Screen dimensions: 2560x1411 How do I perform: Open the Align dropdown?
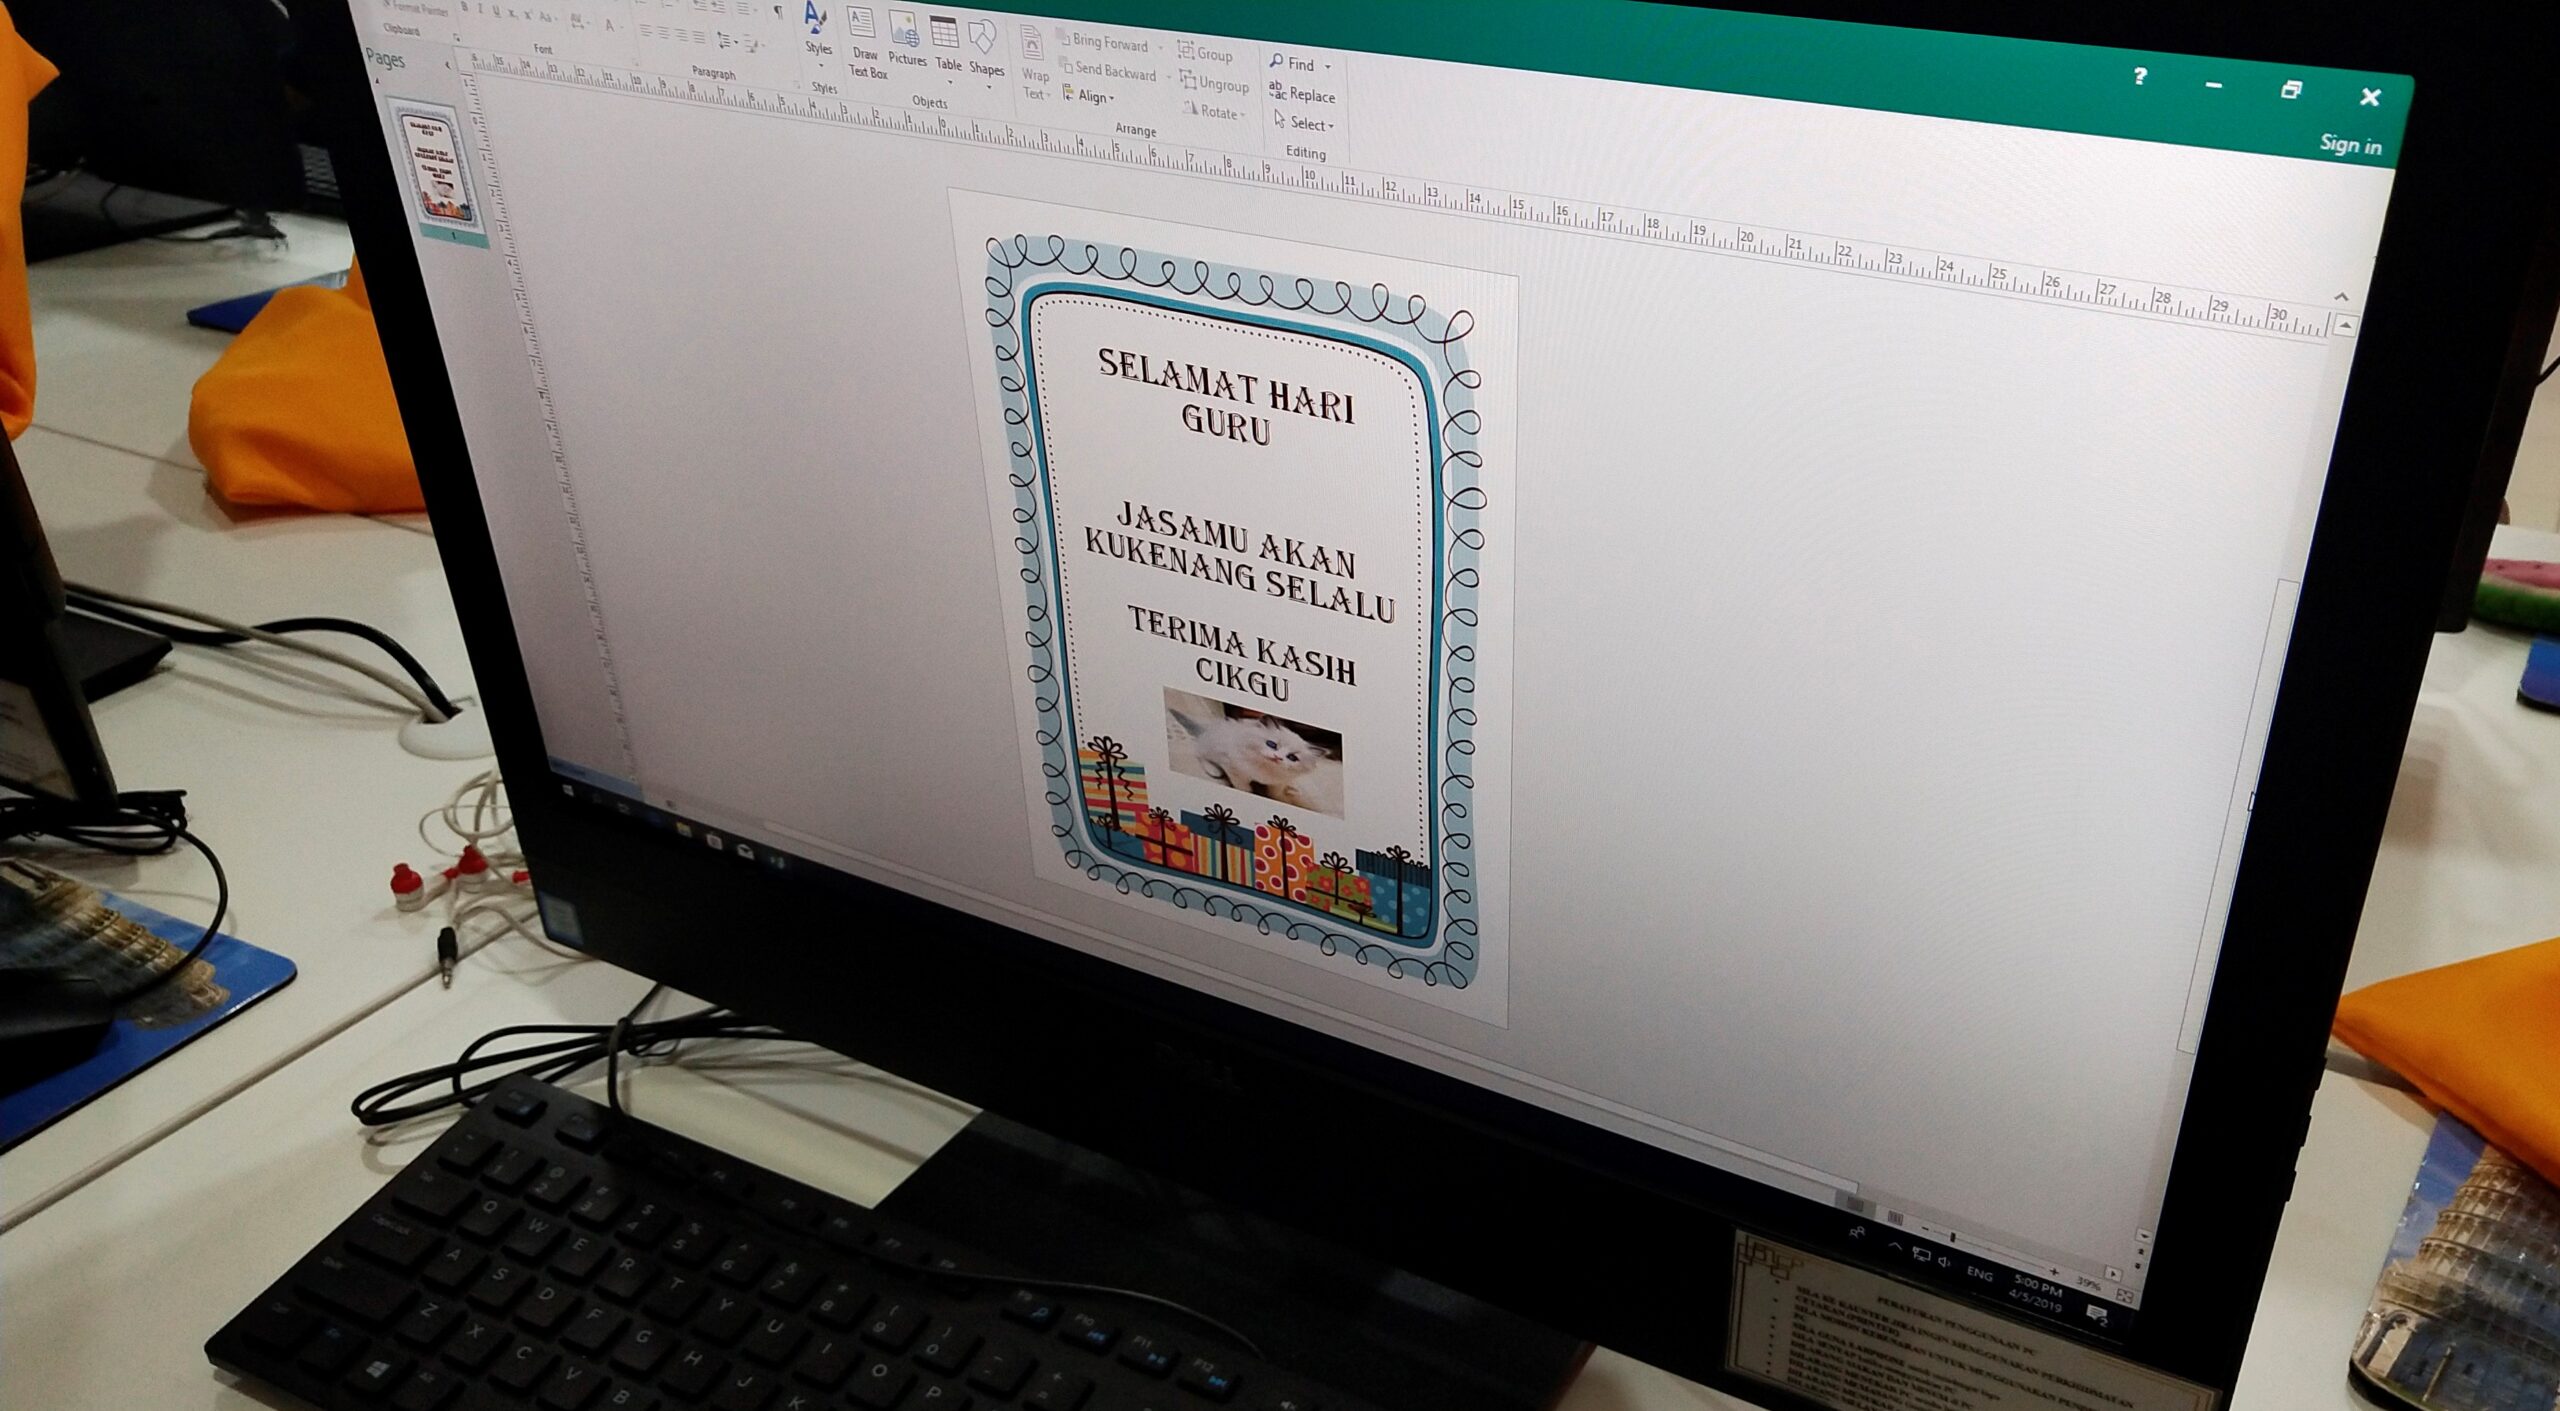[1088, 96]
